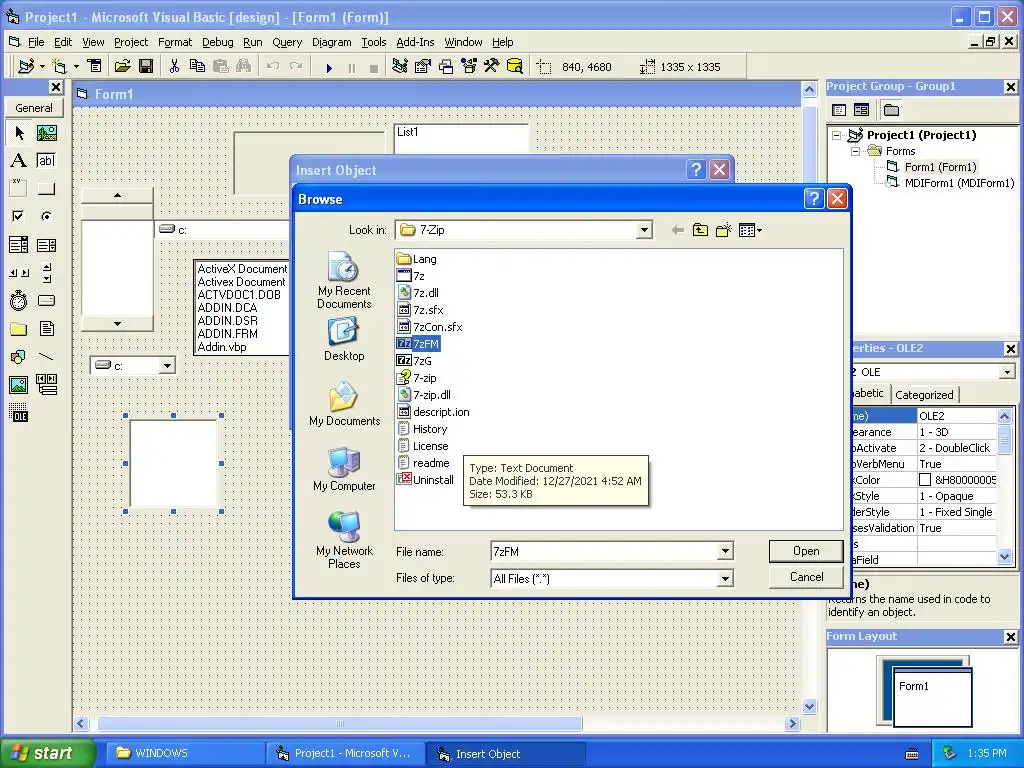Open the OLE object dropdown in Properties

pos(1007,372)
